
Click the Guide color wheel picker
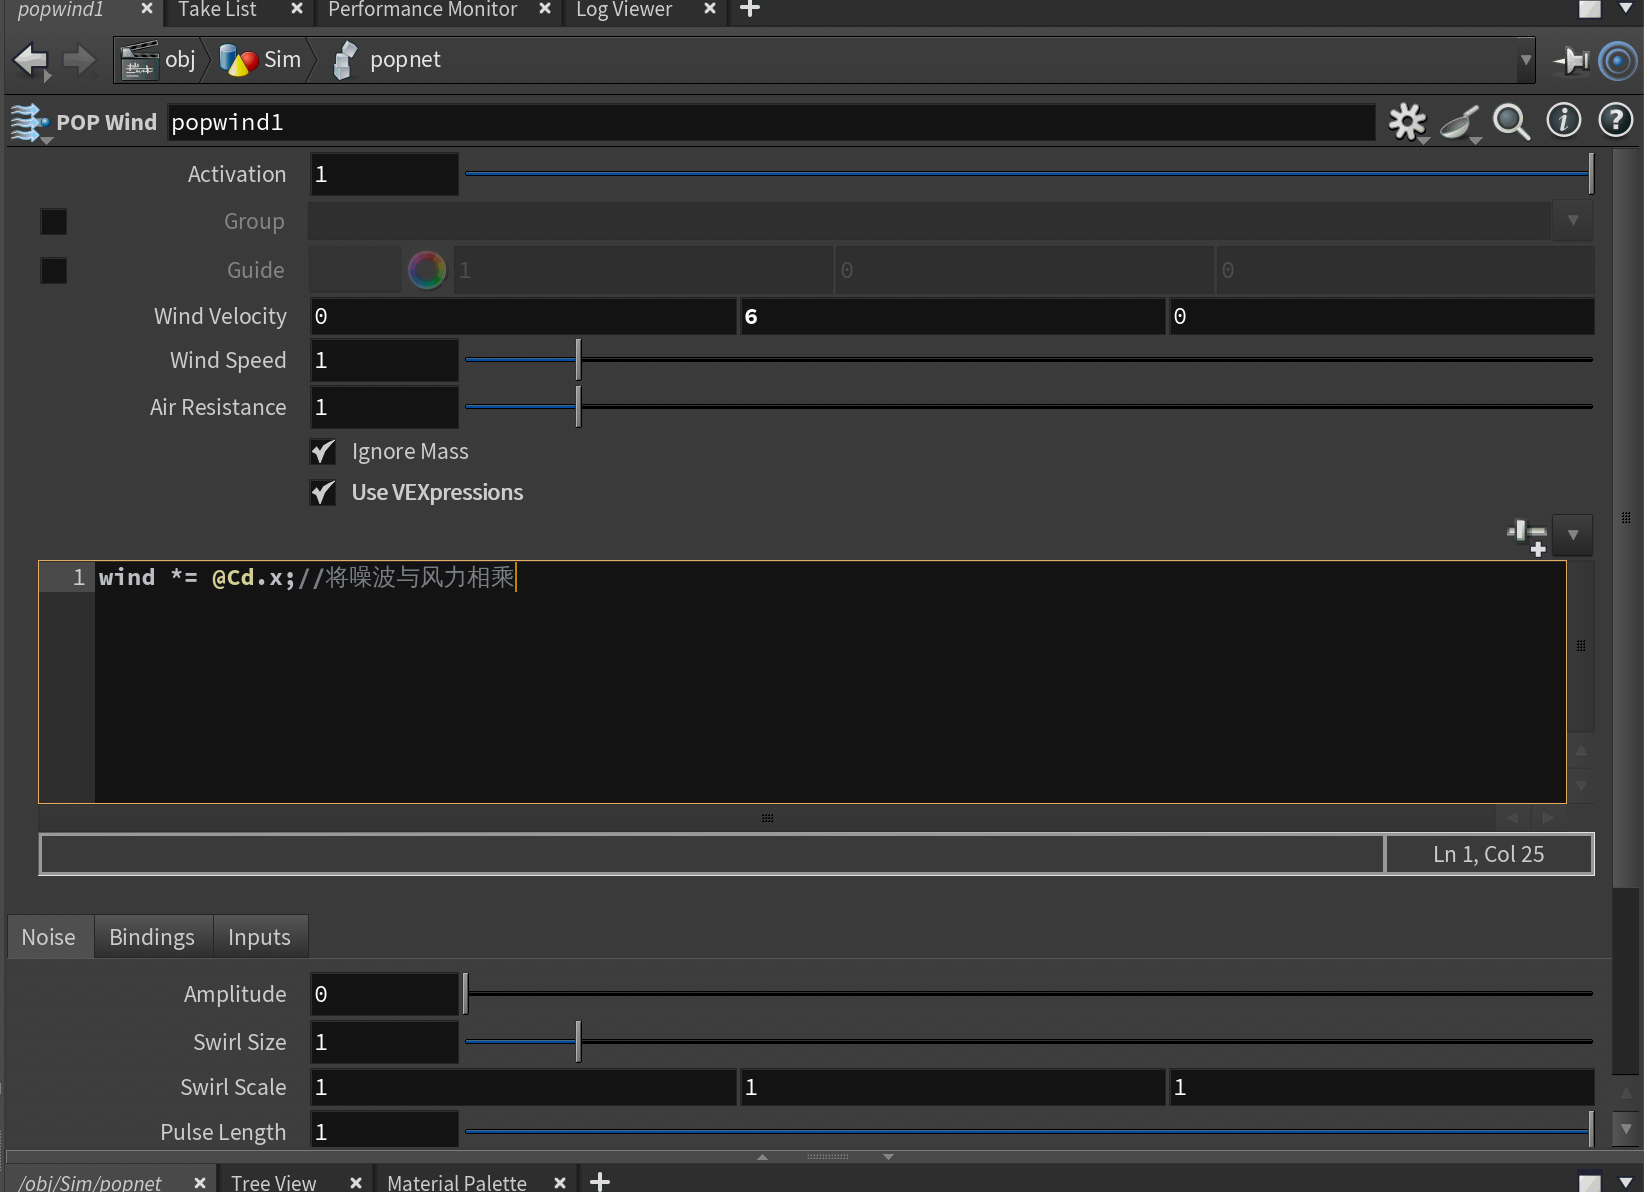[x=427, y=270]
